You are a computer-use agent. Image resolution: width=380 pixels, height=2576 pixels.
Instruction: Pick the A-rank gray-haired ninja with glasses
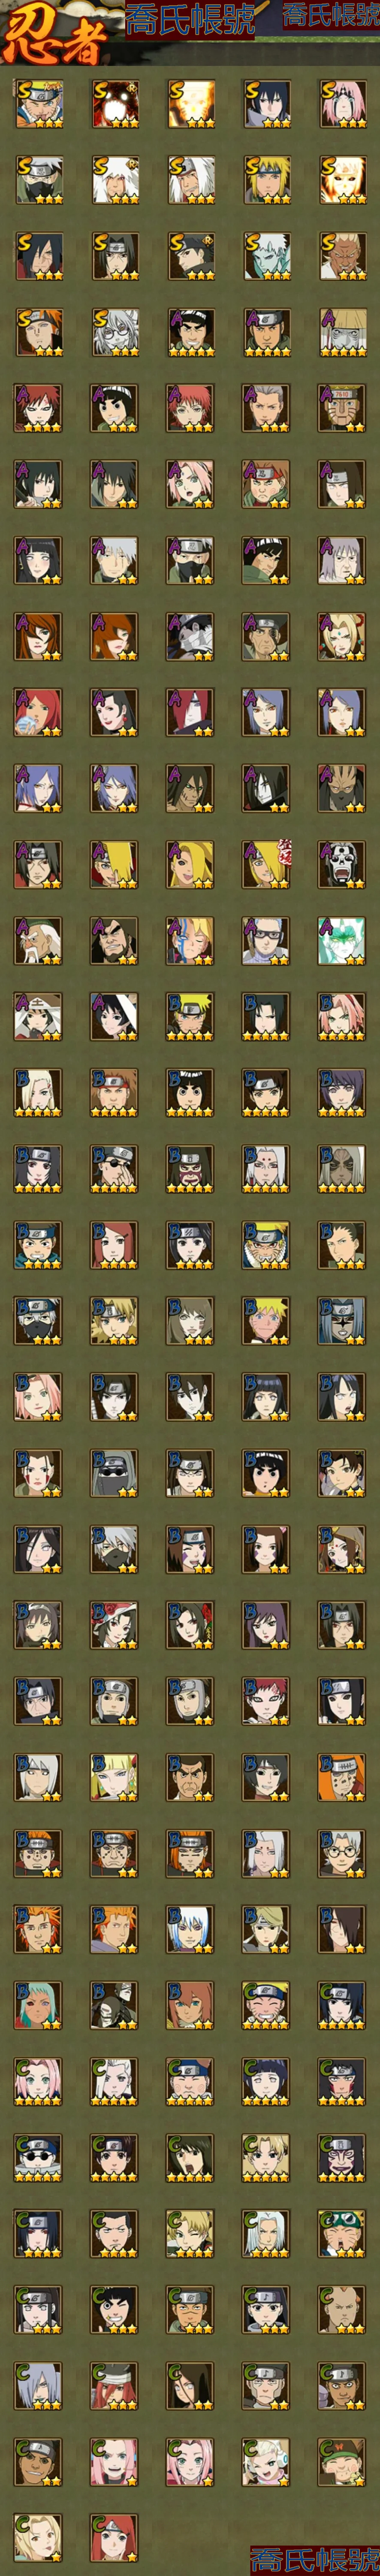(x=266, y=940)
